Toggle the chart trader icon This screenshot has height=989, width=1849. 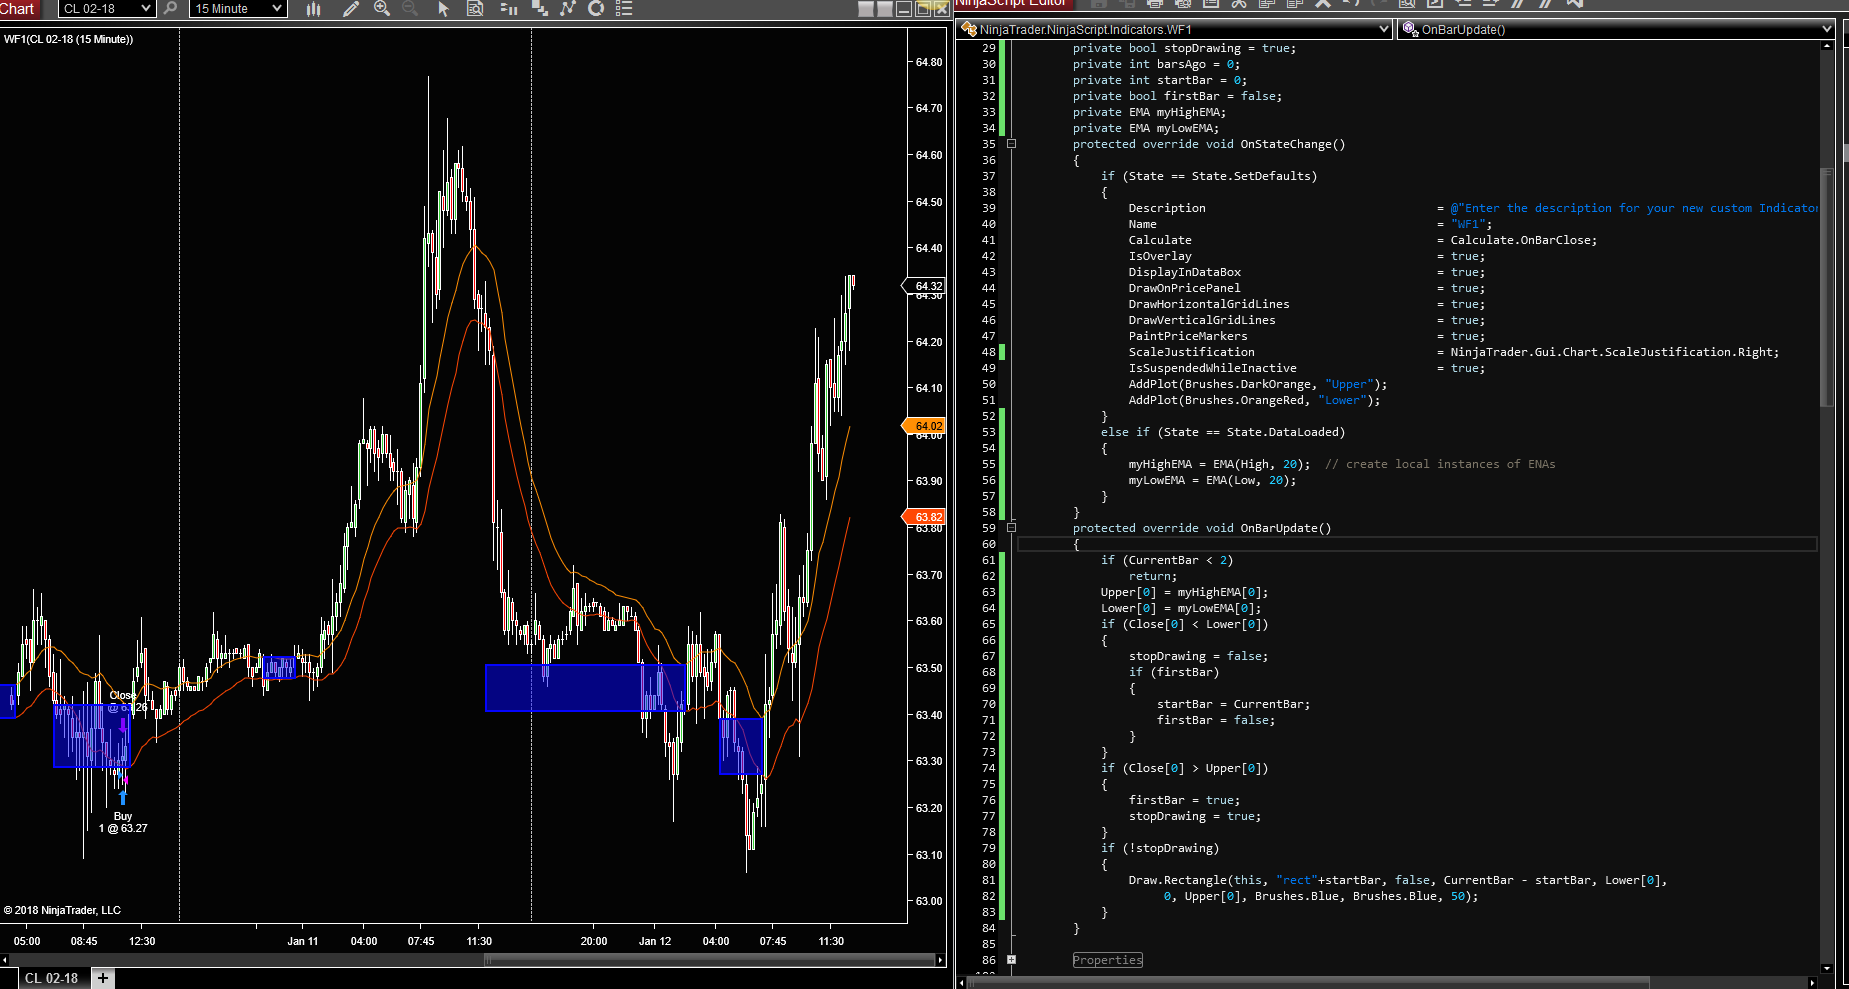click(508, 9)
